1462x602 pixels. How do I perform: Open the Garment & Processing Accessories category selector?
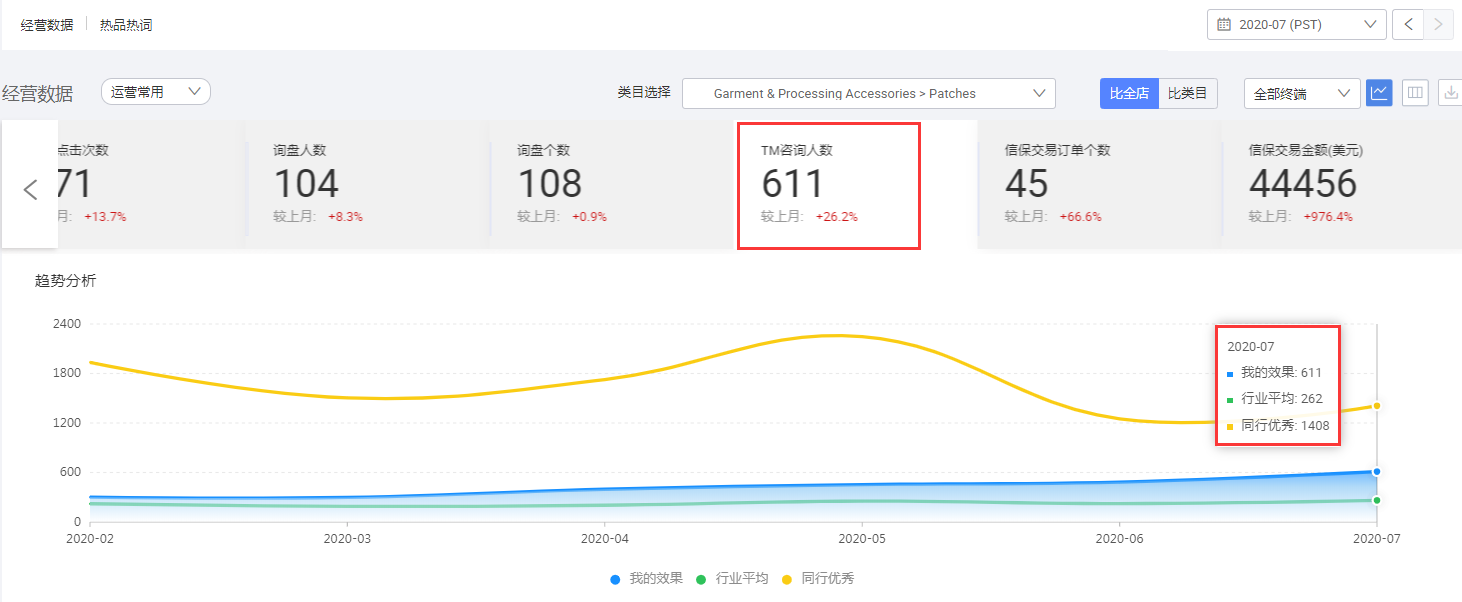pyautogui.click(x=867, y=92)
